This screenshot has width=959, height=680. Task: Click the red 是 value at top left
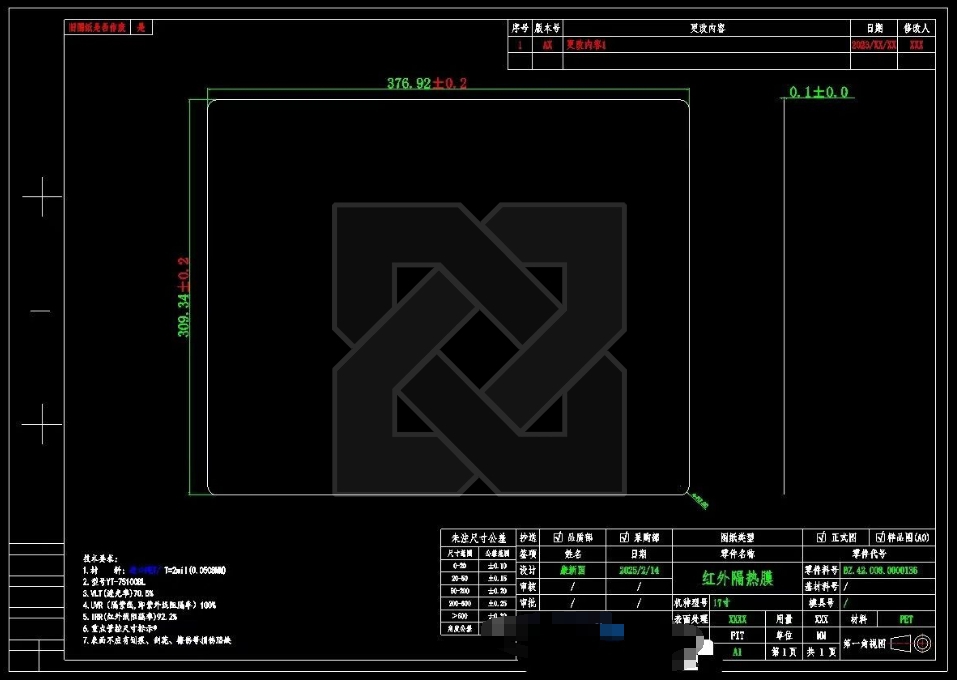click(x=141, y=27)
